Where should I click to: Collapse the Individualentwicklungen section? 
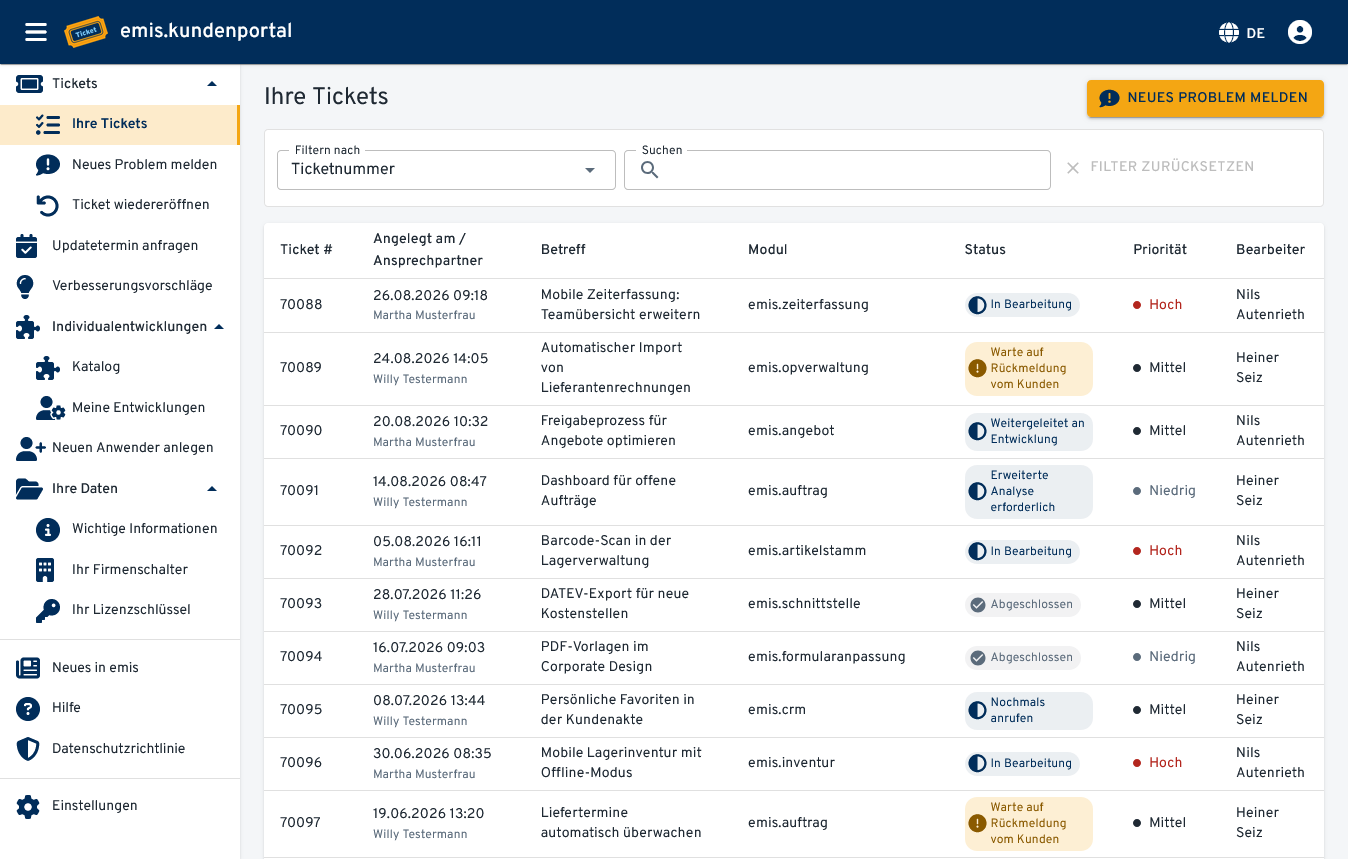(219, 327)
